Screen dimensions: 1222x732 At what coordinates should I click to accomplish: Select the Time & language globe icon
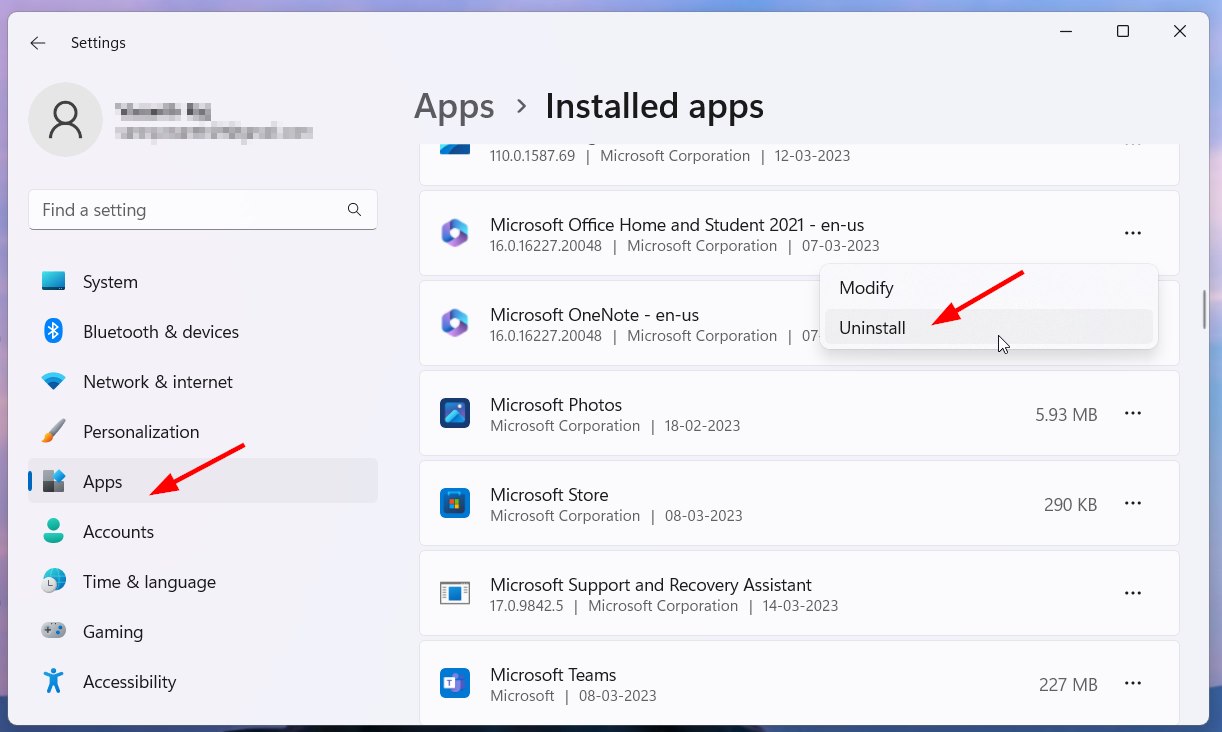point(54,581)
